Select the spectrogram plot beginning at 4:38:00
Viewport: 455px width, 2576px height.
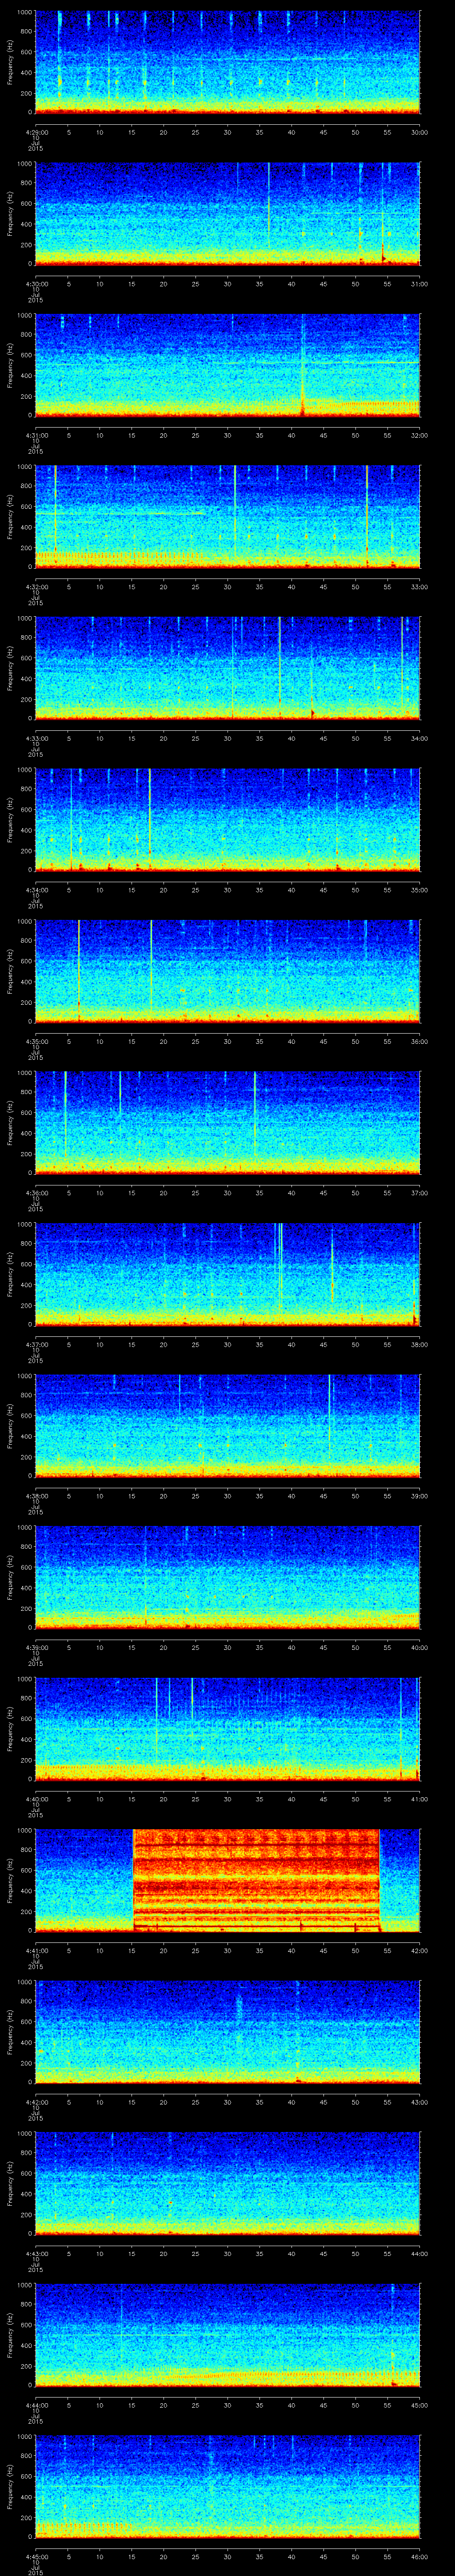(227, 1426)
